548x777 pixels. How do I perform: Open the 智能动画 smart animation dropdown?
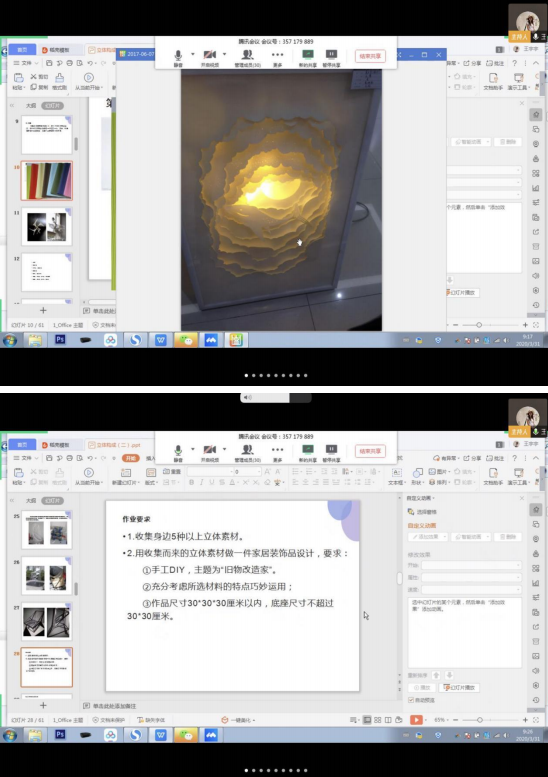click(471, 537)
